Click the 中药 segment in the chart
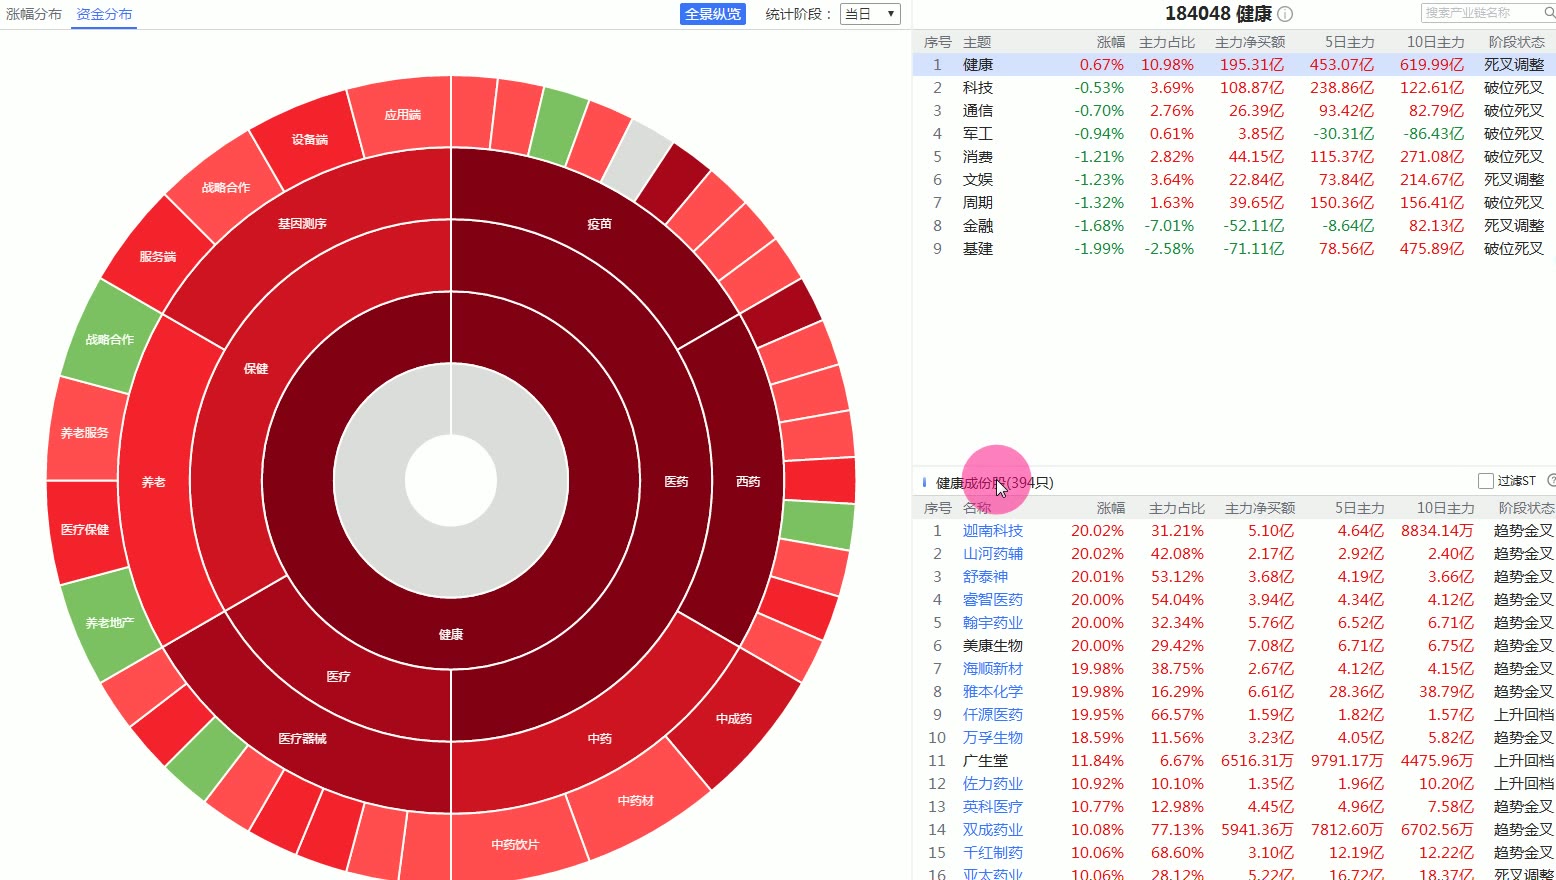 [x=599, y=738]
